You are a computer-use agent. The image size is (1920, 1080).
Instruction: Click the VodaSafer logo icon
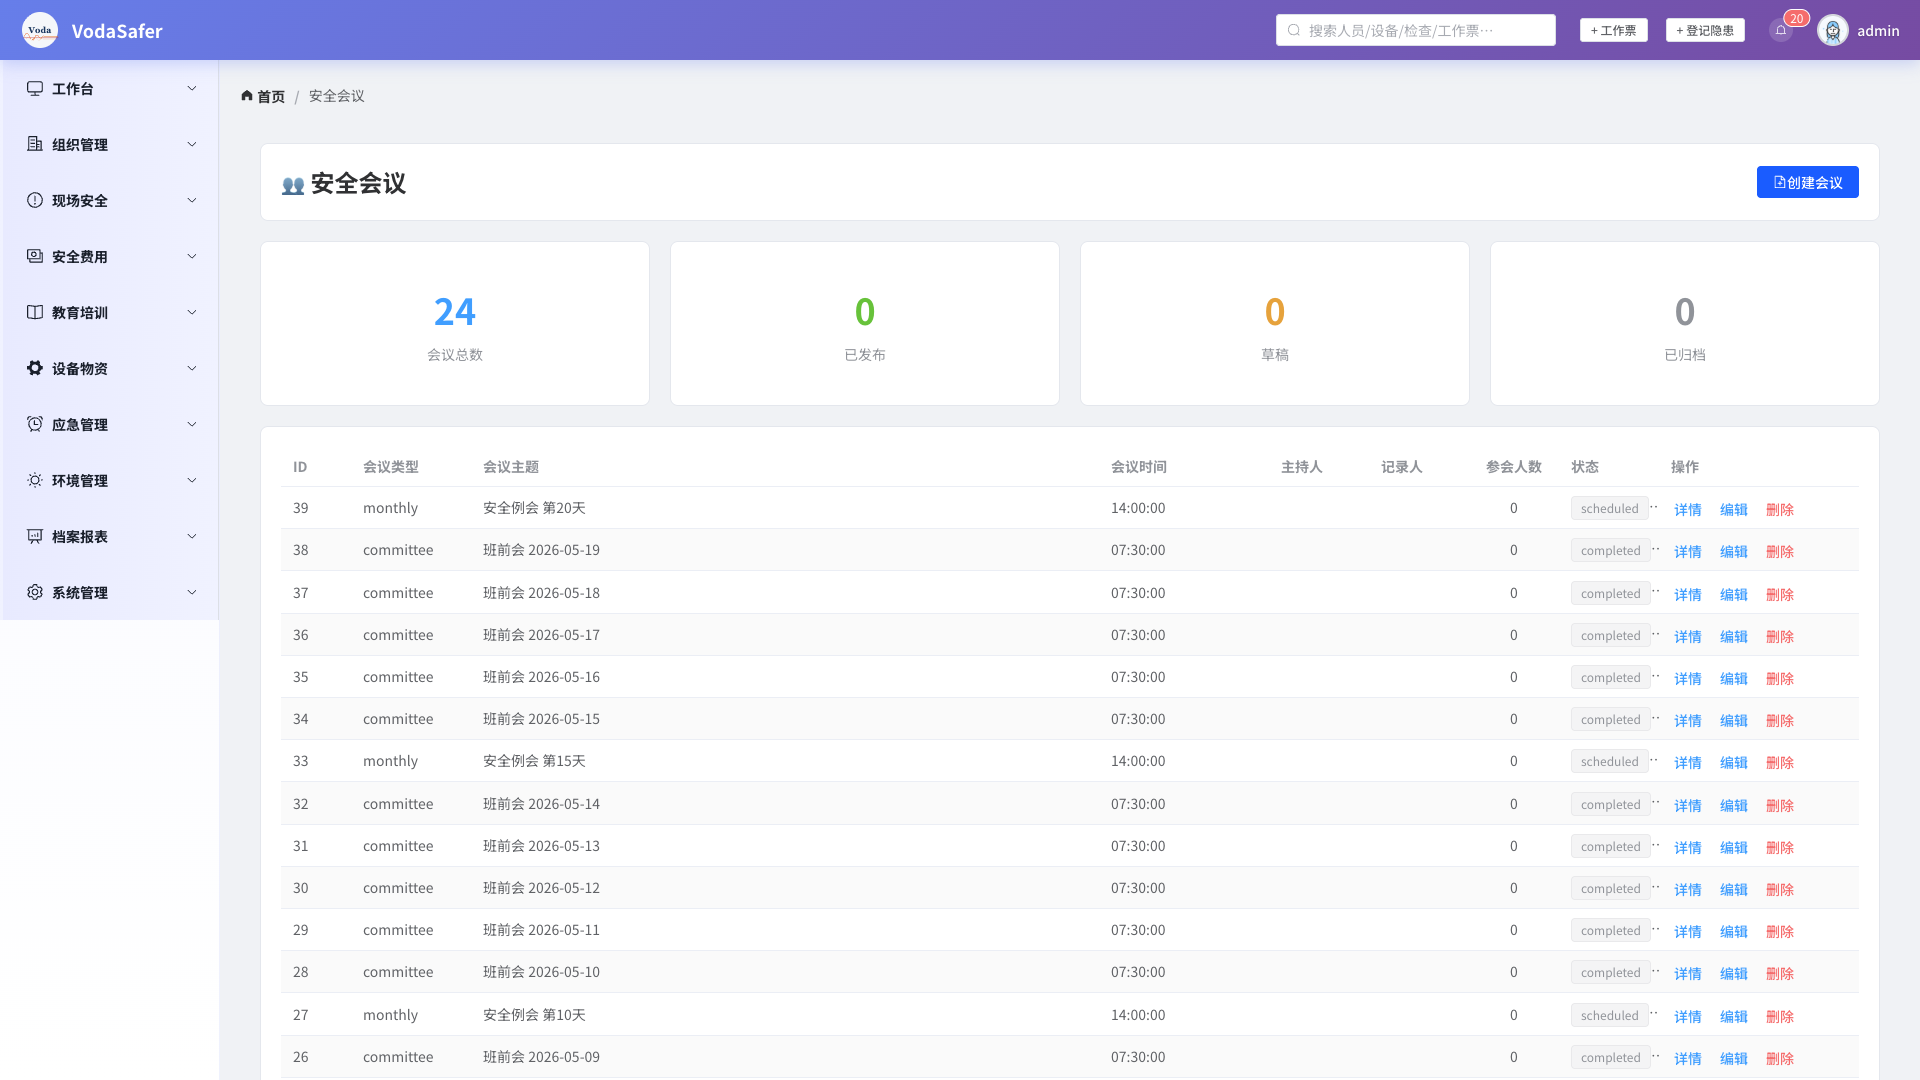(x=40, y=30)
